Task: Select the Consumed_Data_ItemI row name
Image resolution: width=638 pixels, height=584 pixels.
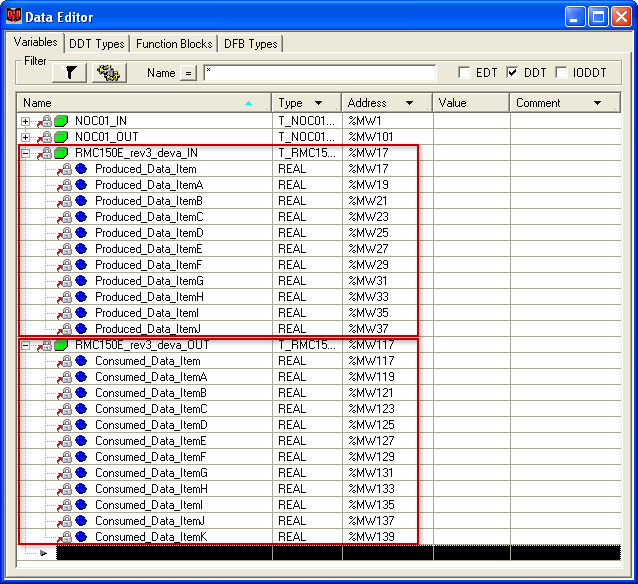Action: pos(149,505)
